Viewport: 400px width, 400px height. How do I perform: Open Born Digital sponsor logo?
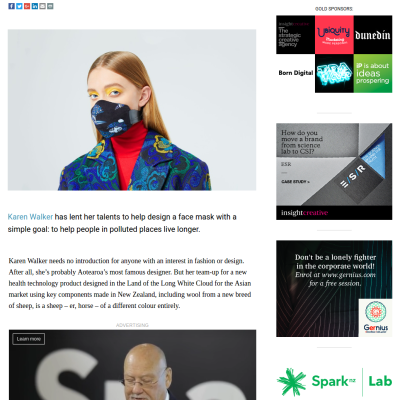coord(295,73)
